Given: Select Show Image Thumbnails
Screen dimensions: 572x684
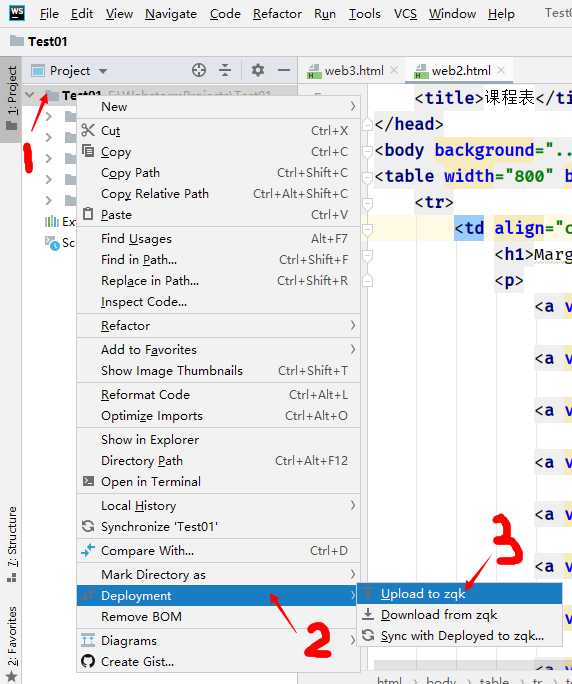Looking at the screenshot, I should 218,370.
